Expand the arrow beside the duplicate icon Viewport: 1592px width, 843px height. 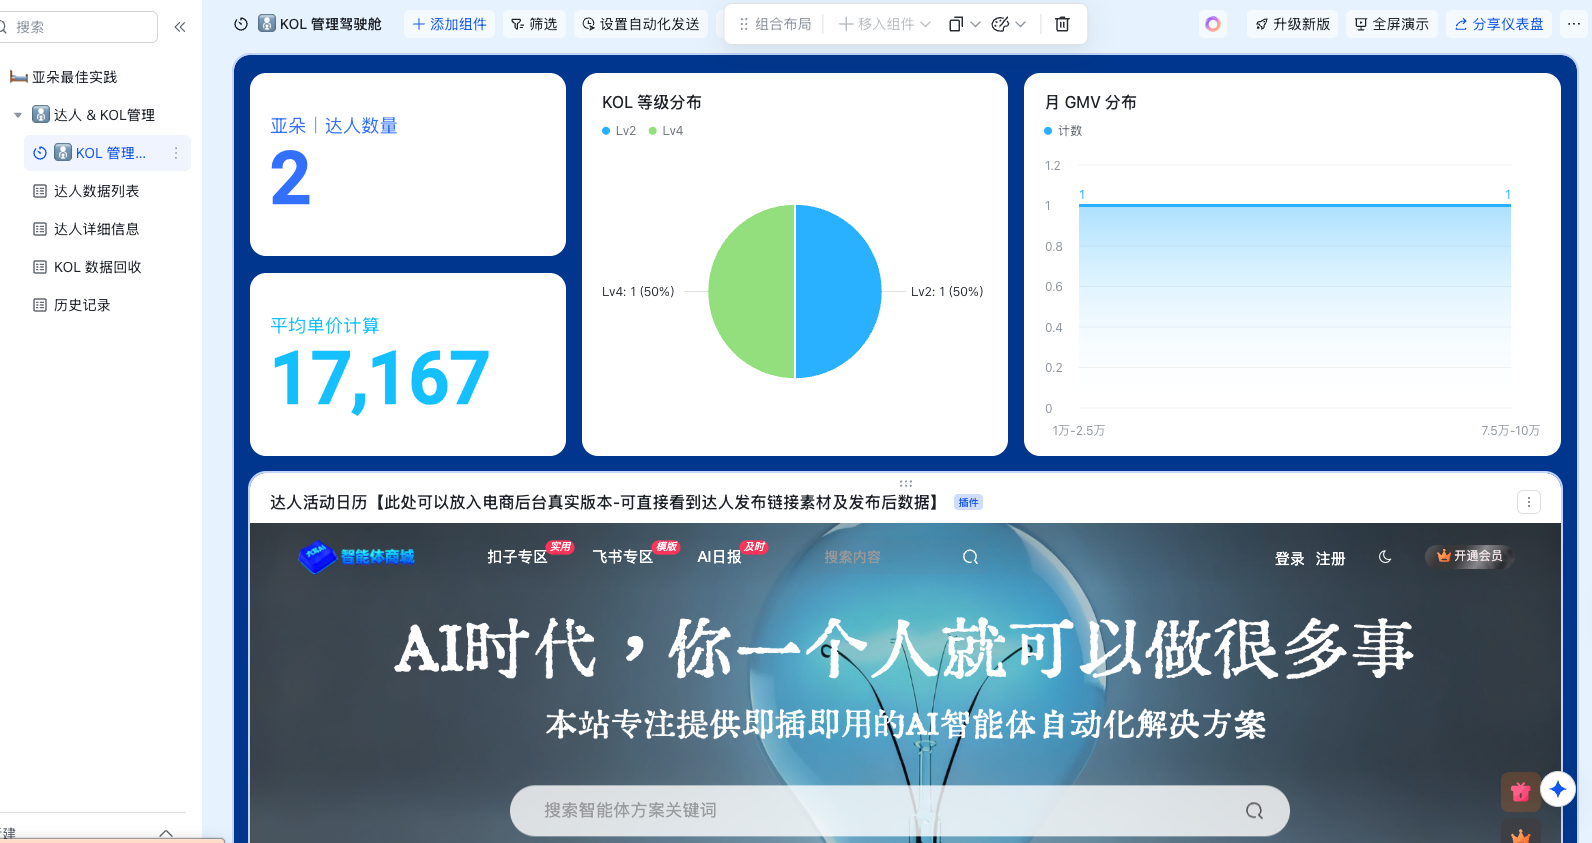[976, 24]
